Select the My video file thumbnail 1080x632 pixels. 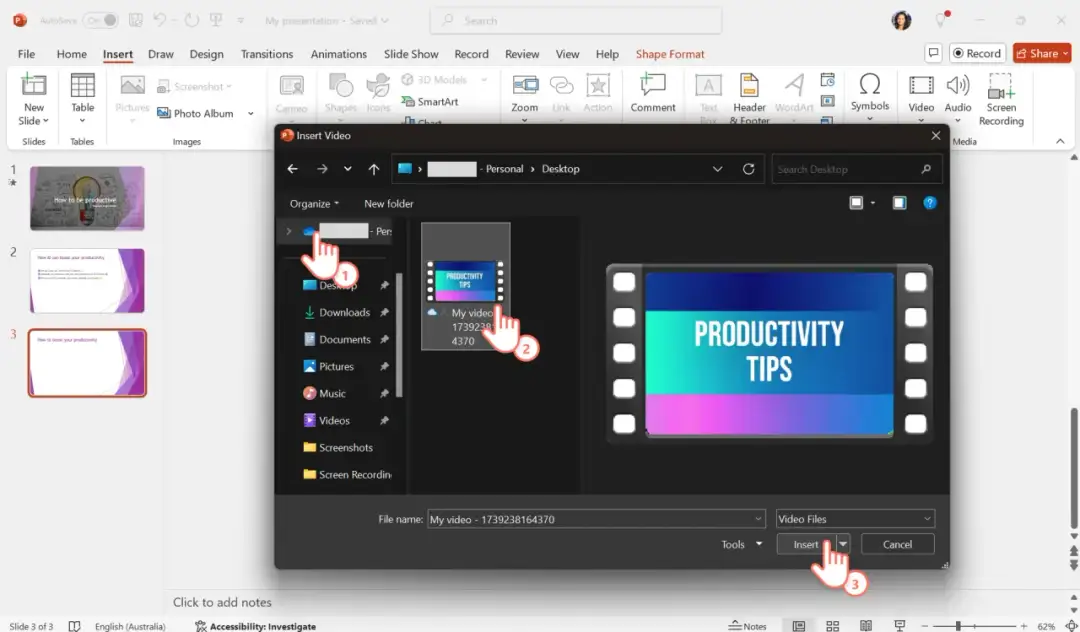click(465, 283)
